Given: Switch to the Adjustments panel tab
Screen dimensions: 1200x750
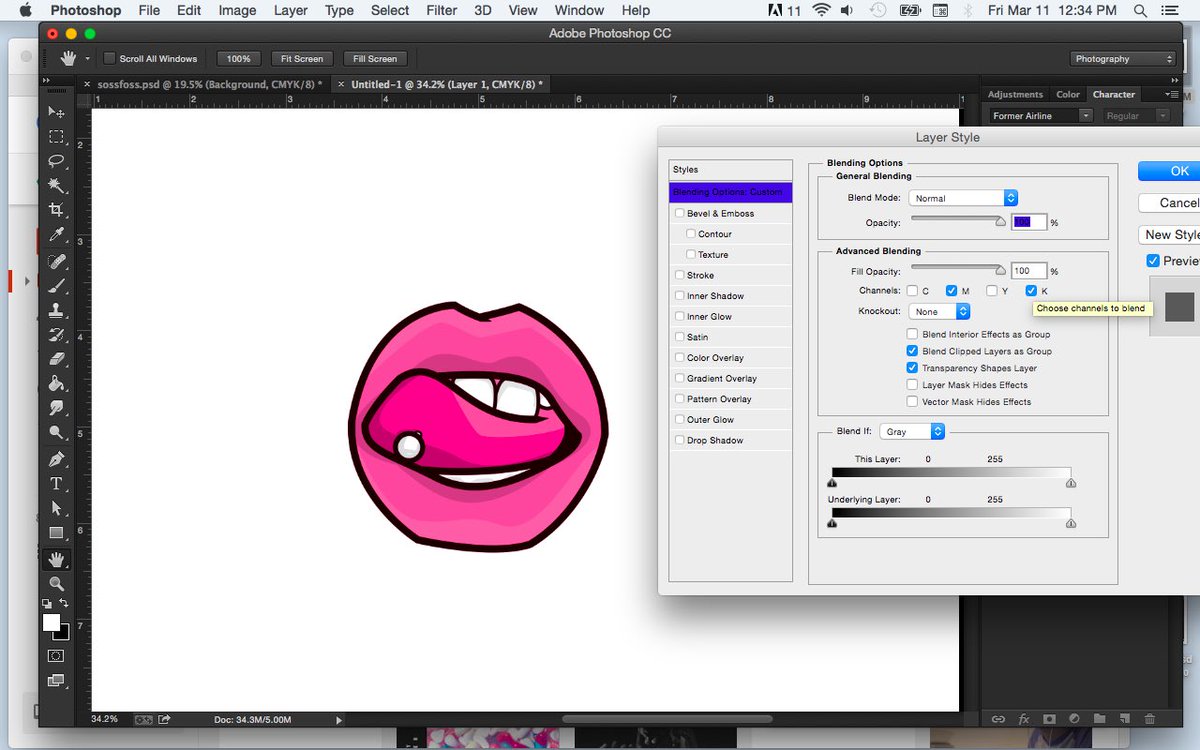Looking at the screenshot, I should (x=1015, y=94).
